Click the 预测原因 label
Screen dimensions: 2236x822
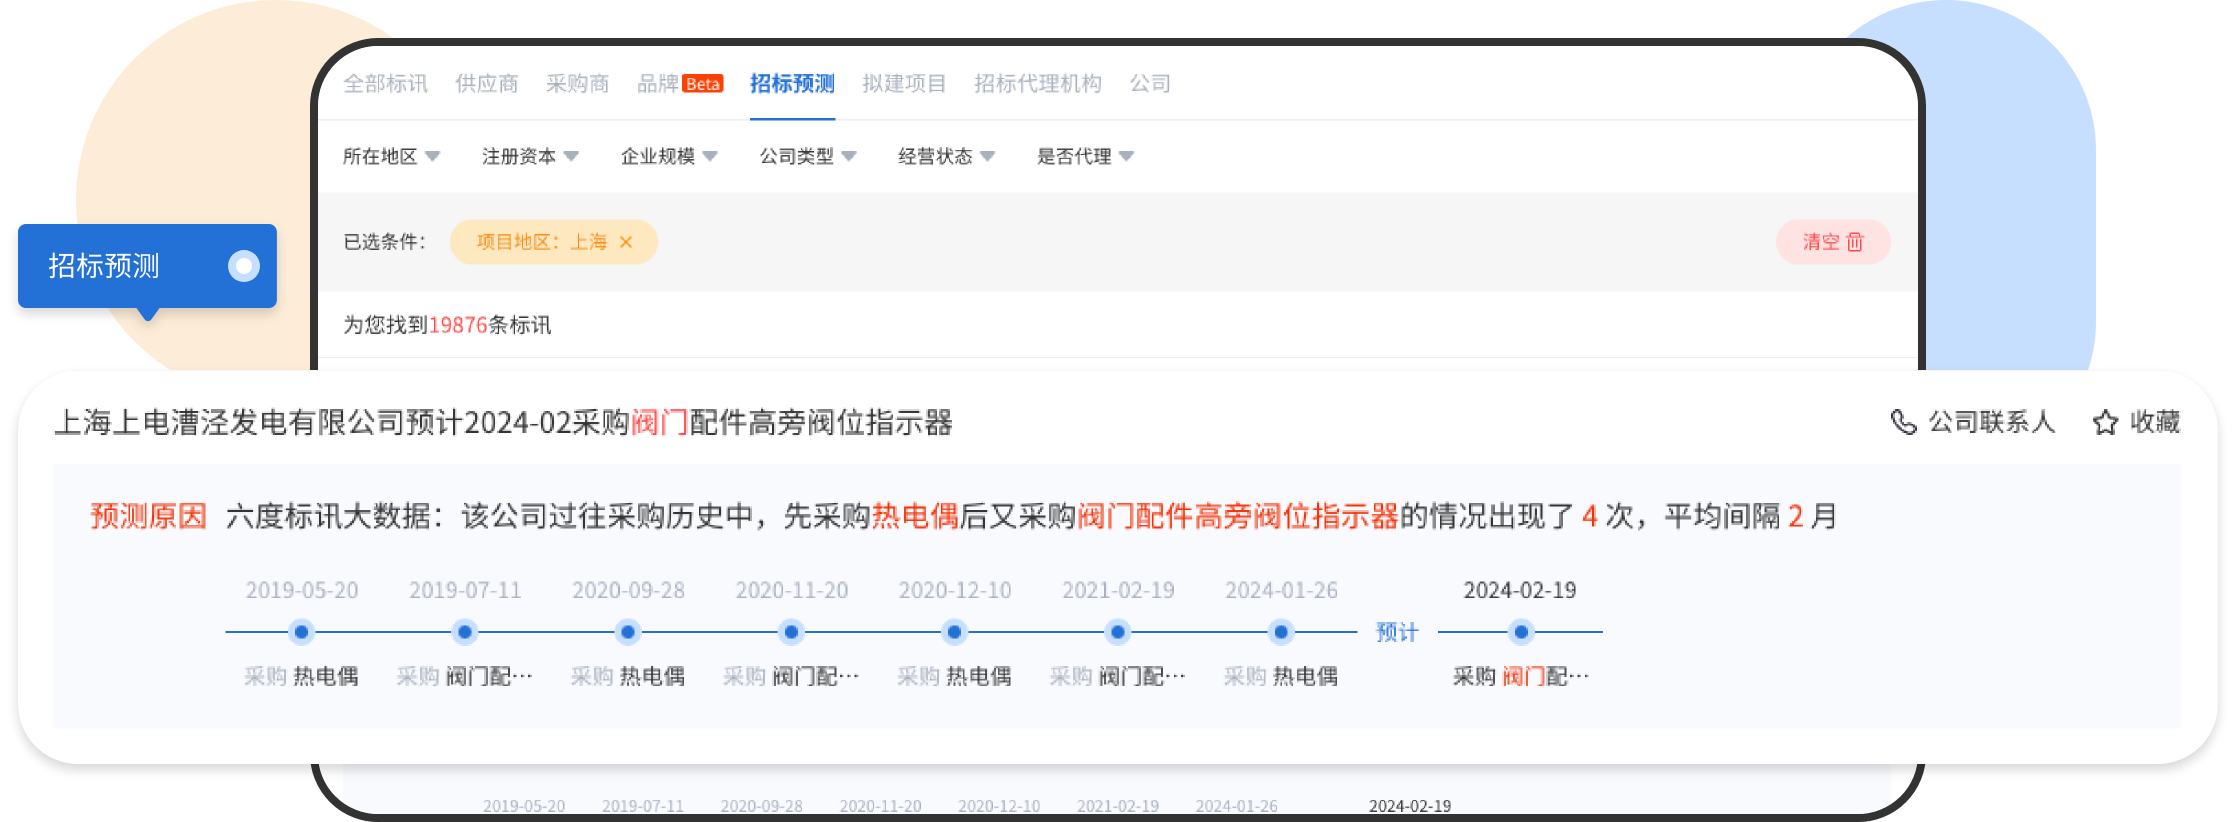[x=148, y=516]
